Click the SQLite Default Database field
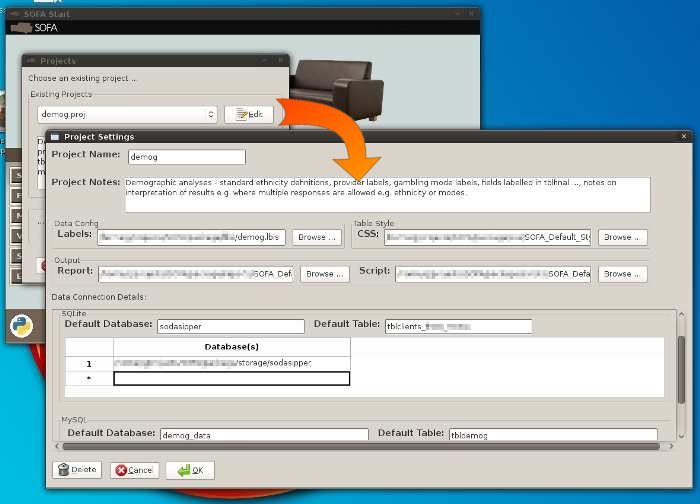 (231, 326)
